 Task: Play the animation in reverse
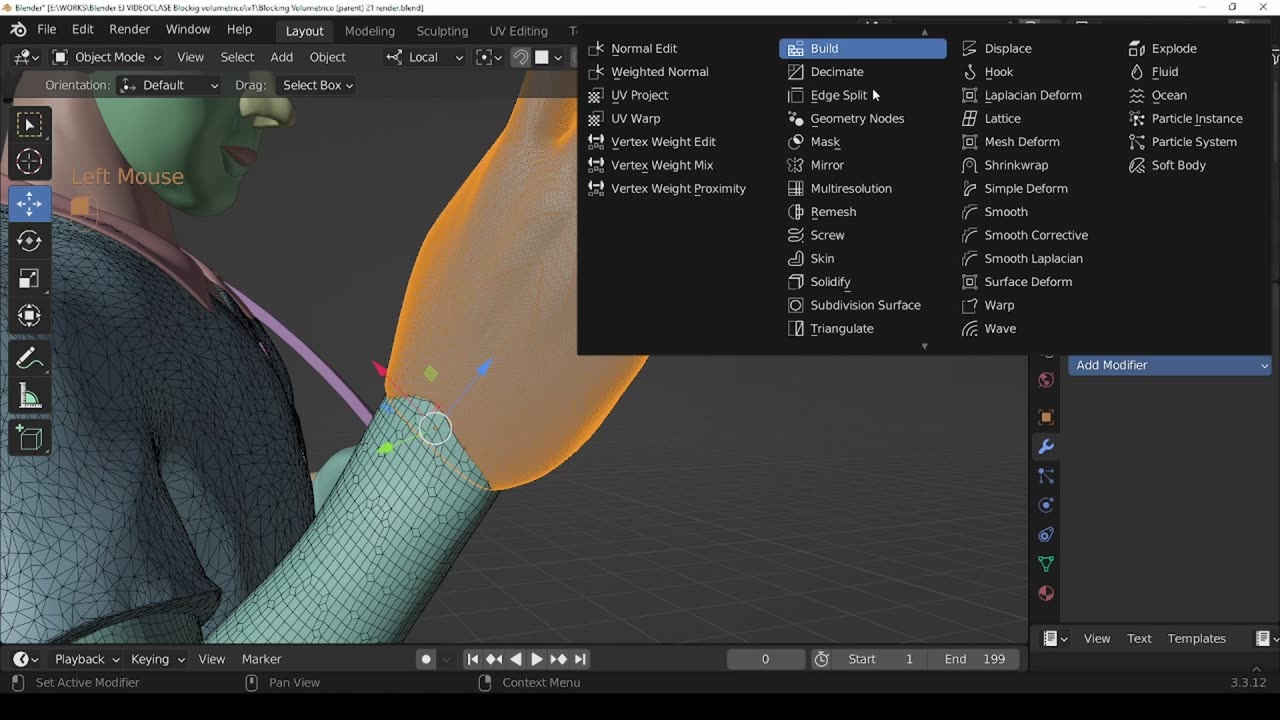click(516, 659)
